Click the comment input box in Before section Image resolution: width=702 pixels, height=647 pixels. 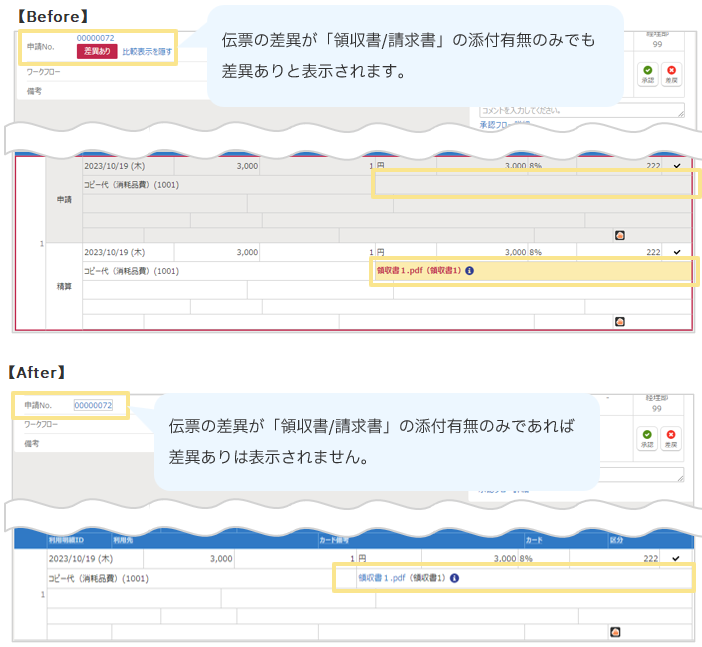point(581,110)
